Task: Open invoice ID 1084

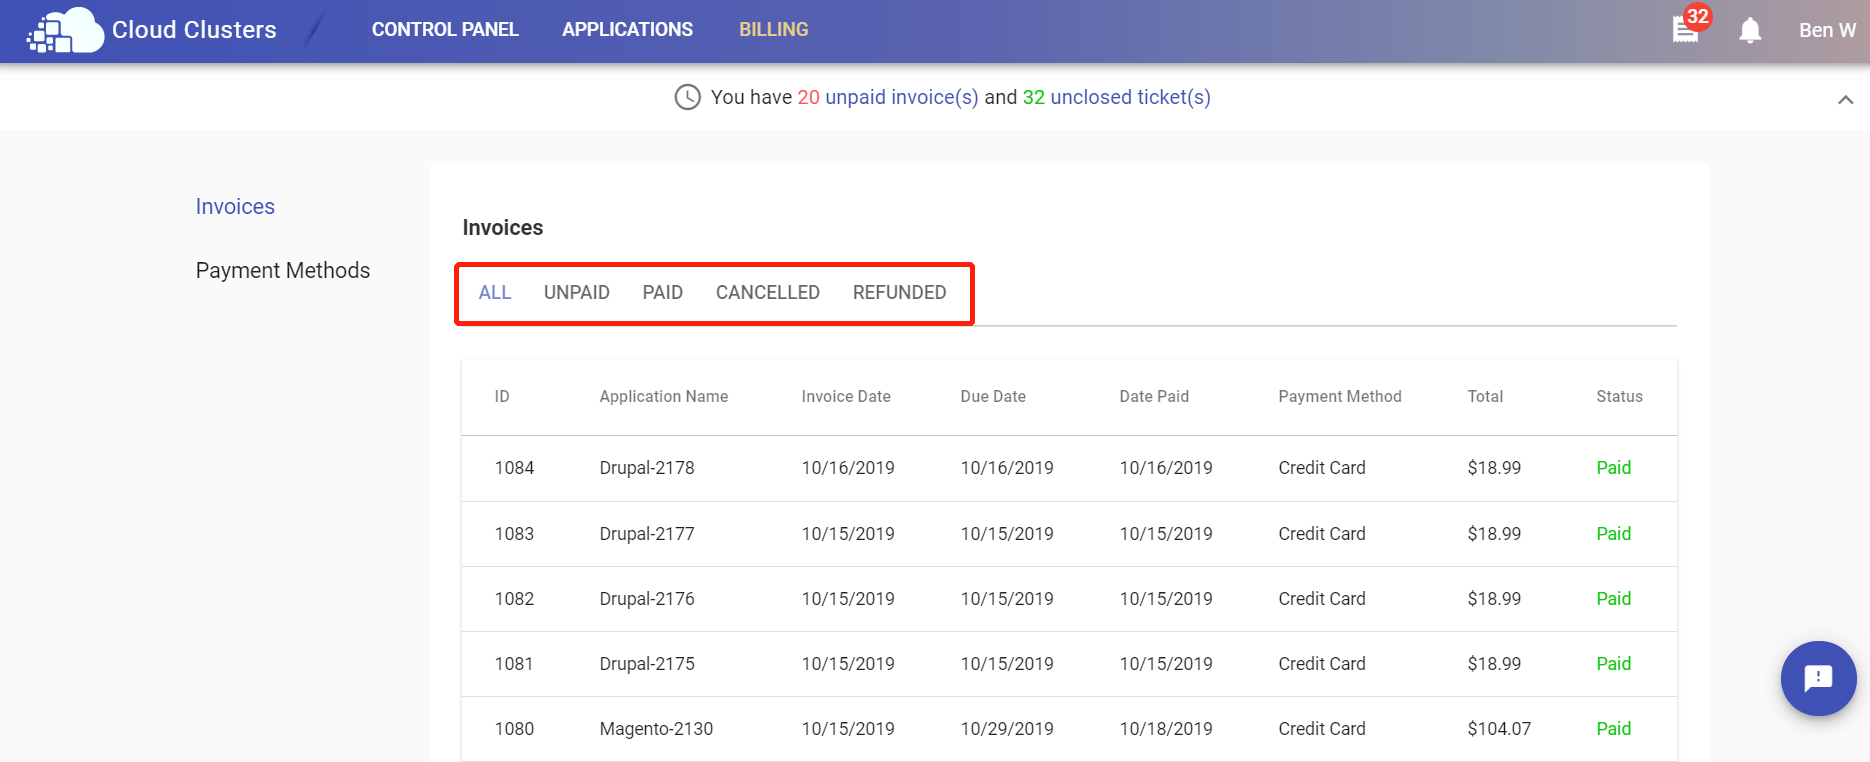Action: [514, 467]
